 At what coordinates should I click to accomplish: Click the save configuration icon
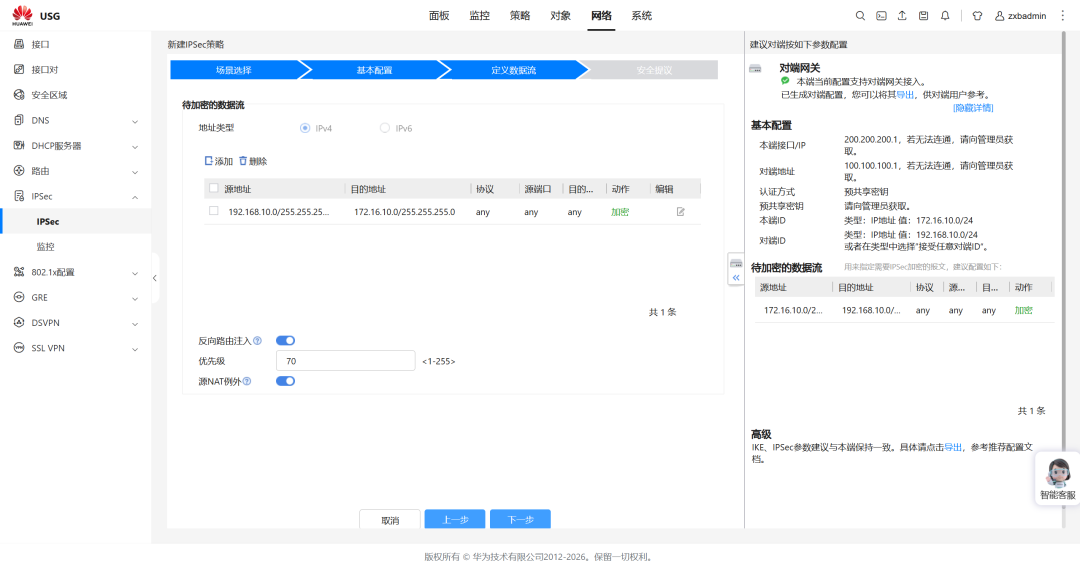(924, 16)
